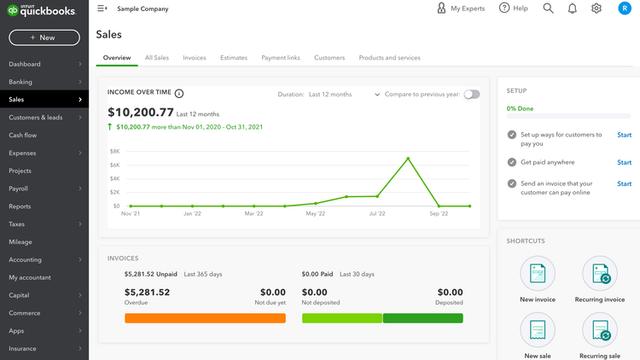Expand the Apps submenu chevron
The height and width of the screenshot is (360, 640).
point(80,331)
